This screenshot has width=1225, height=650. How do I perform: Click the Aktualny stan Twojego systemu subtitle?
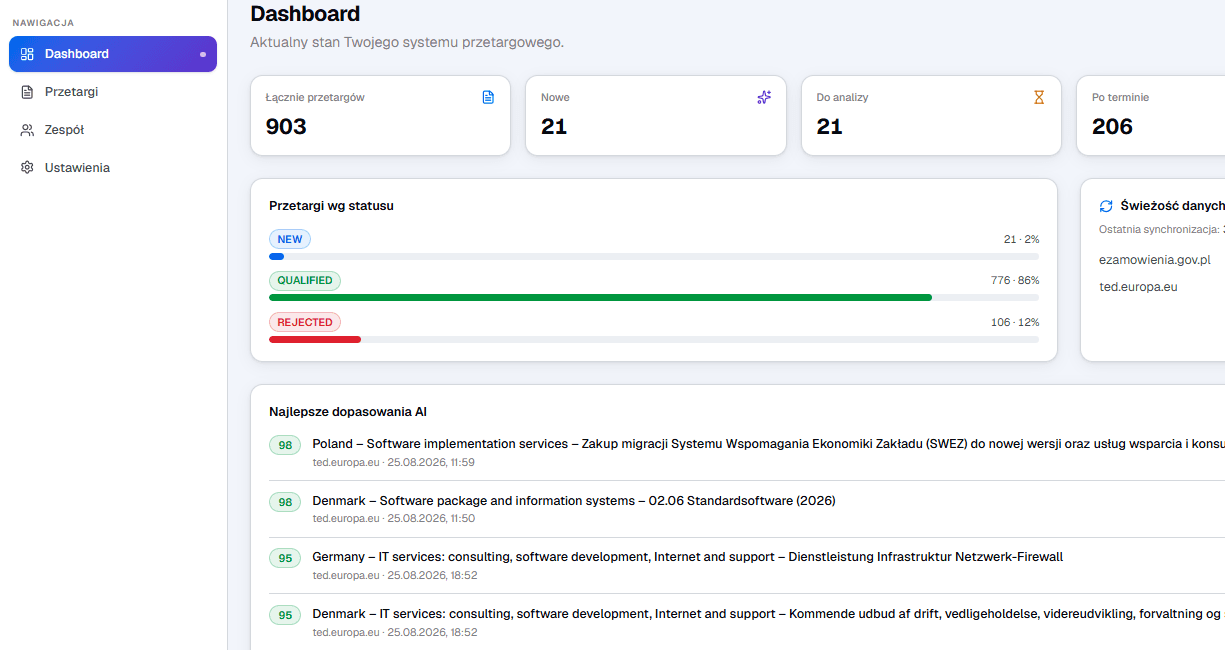[407, 43]
